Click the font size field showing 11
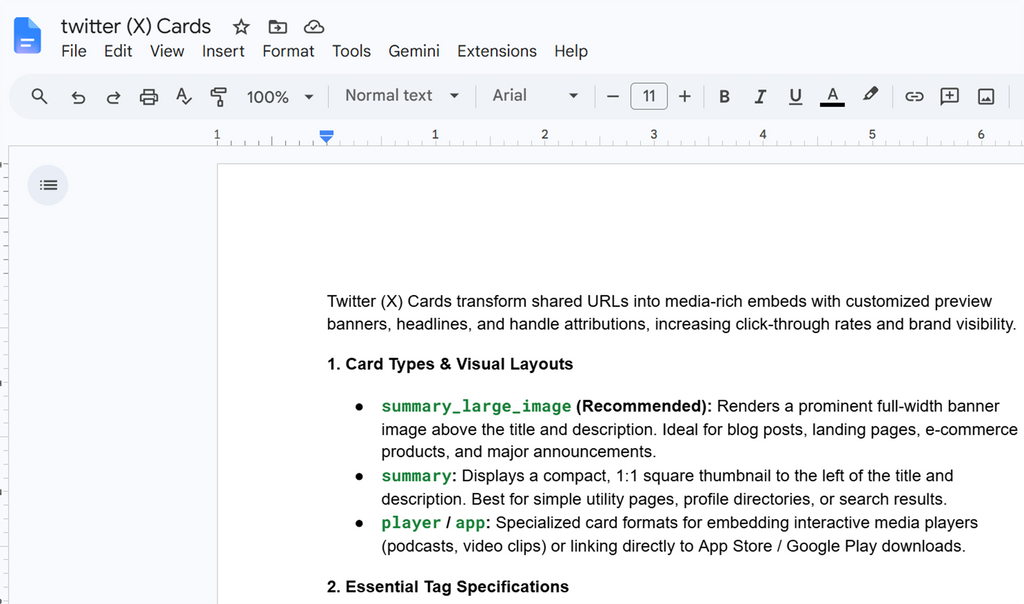 (x=648, y=96)
